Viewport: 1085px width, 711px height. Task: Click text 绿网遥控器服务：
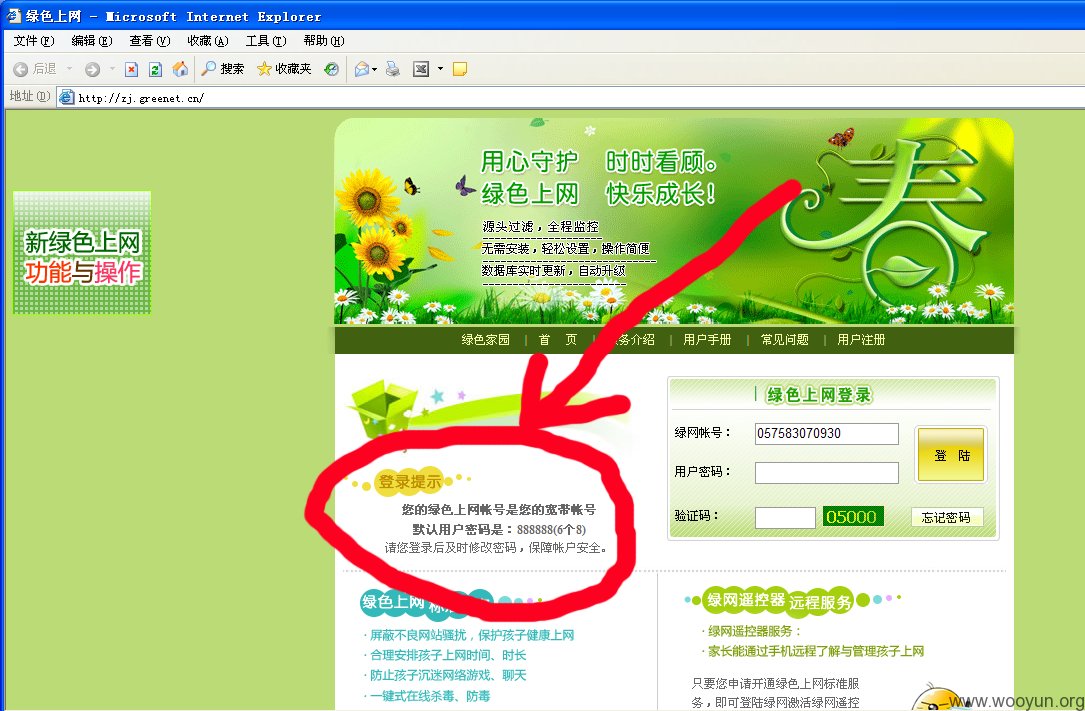tap(755, 631)
